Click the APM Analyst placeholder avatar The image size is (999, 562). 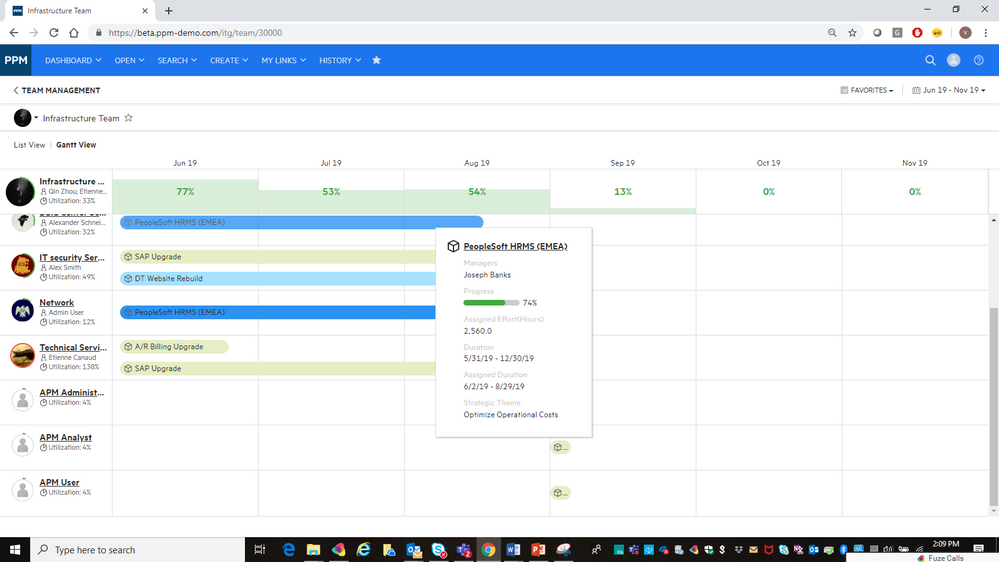coord(22,445)
